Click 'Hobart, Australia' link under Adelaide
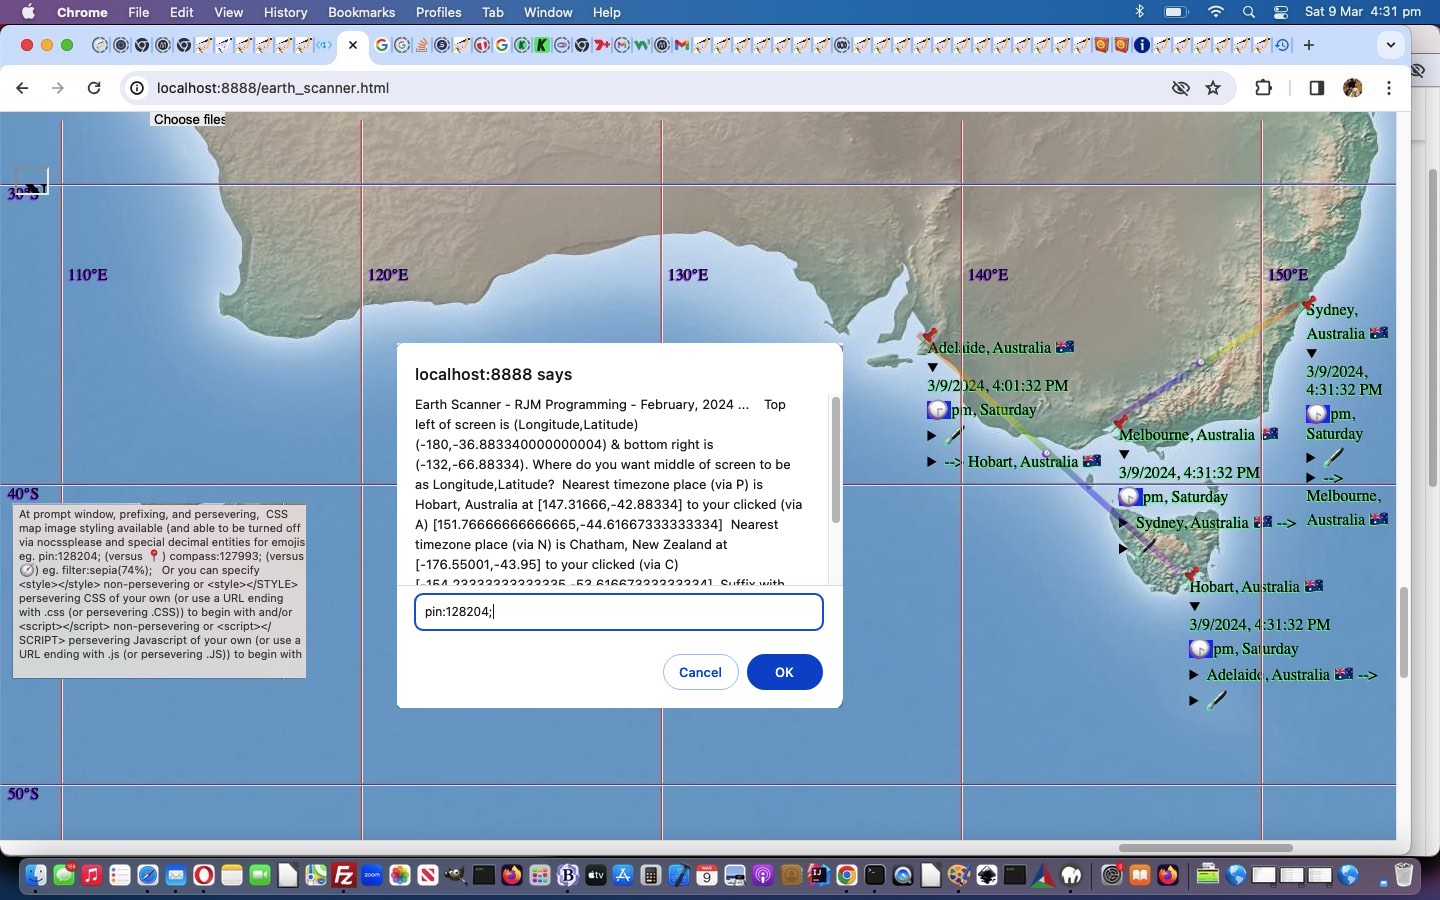 tap(1022, 462)
